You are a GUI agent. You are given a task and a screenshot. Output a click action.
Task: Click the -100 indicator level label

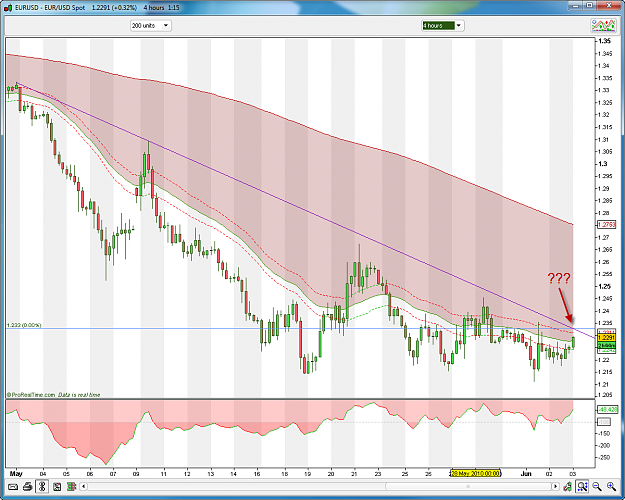pyautogui.click(x=604, y=422)
